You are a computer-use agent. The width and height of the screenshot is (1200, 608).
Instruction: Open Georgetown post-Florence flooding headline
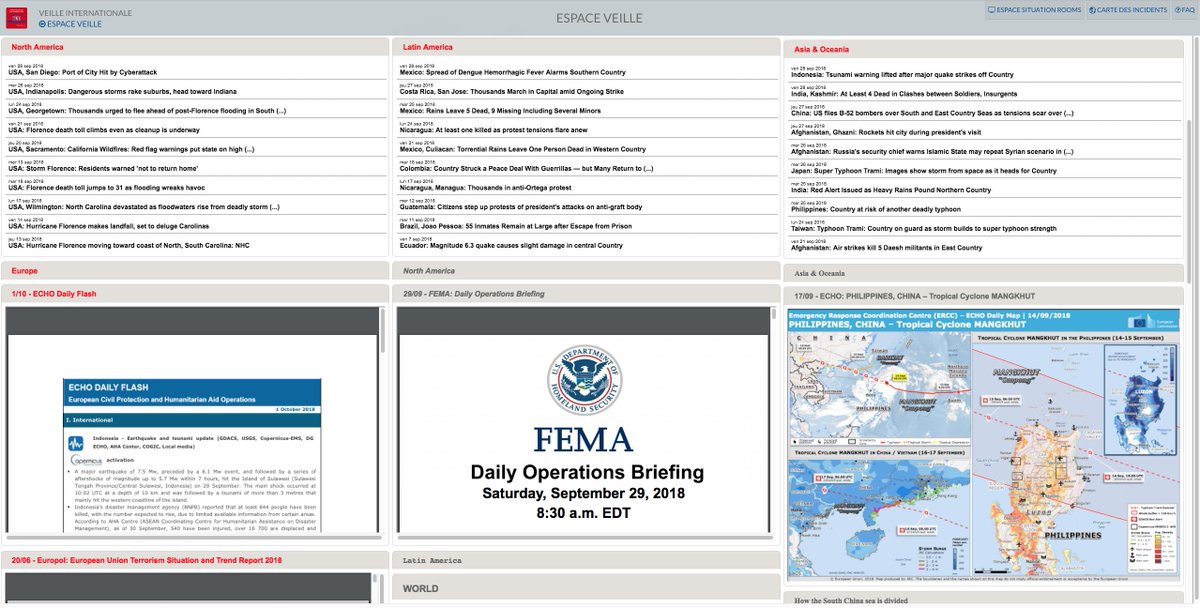[x=147, y=111]
